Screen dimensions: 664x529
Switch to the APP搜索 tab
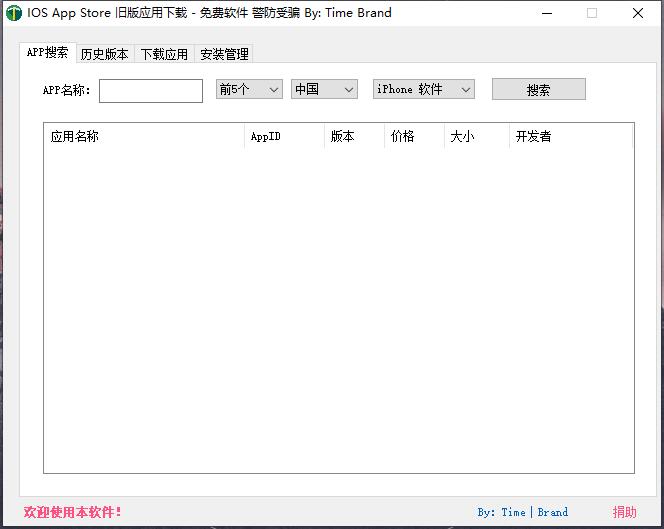pos(47,53)
